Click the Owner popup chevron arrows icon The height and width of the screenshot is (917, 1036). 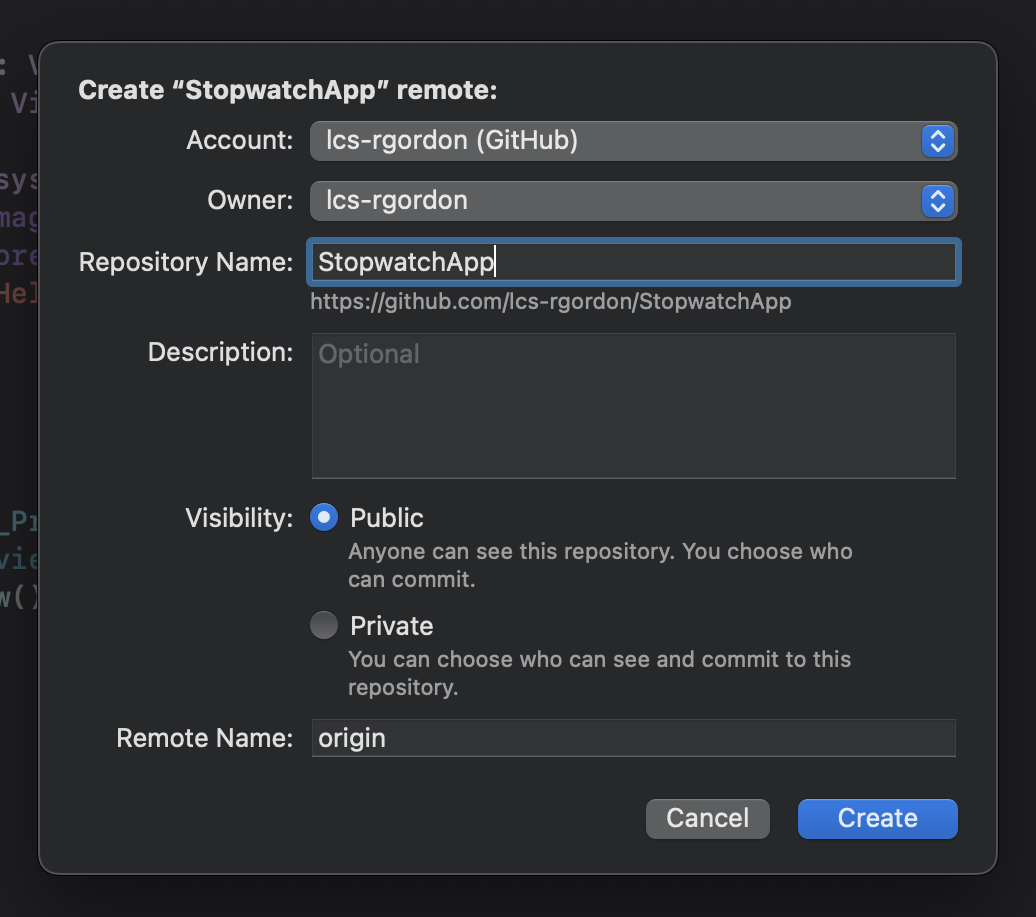(937, 201)
